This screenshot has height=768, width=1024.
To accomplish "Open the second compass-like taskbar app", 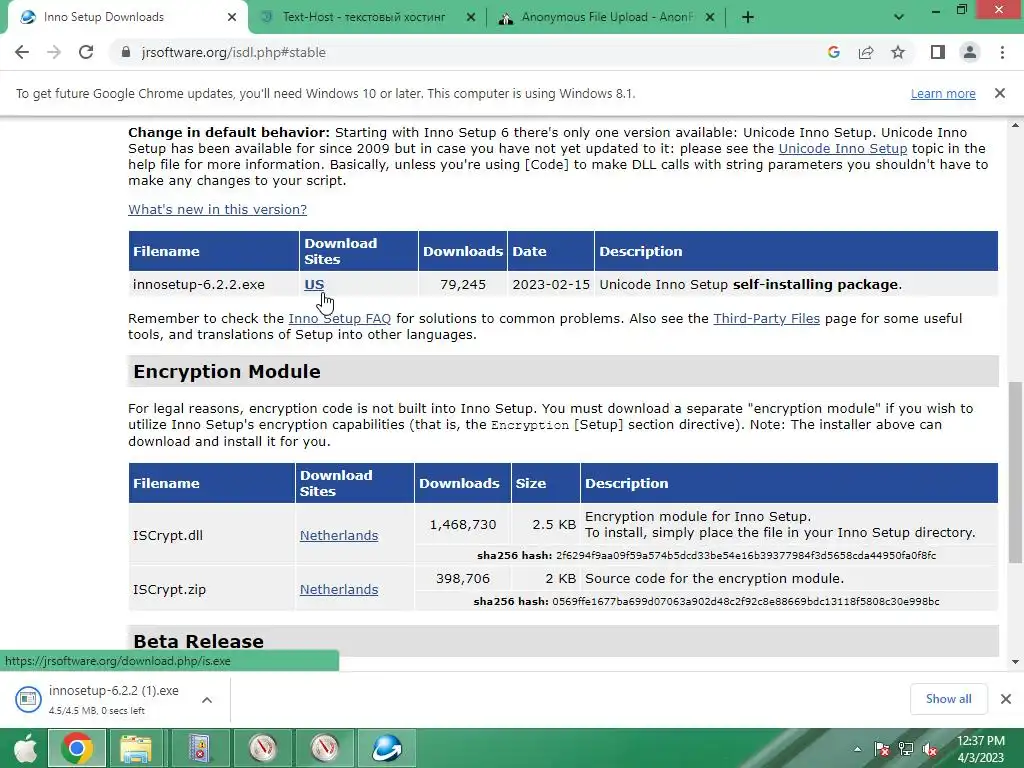I will tap(325, 748).
